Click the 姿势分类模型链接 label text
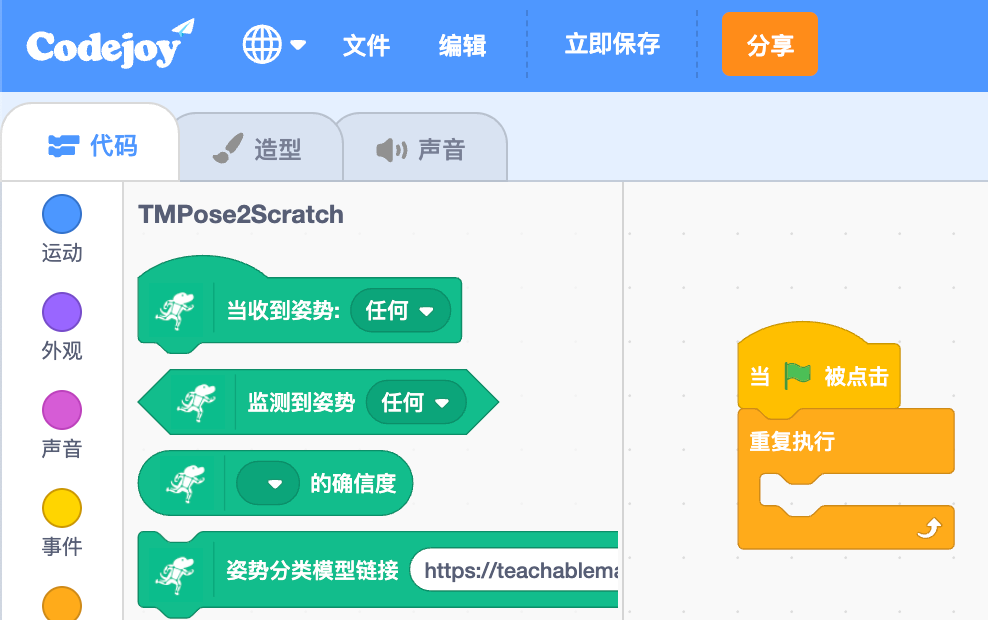Image resolution: width=988 pixels, height=620 pixels. click(313, 570)
